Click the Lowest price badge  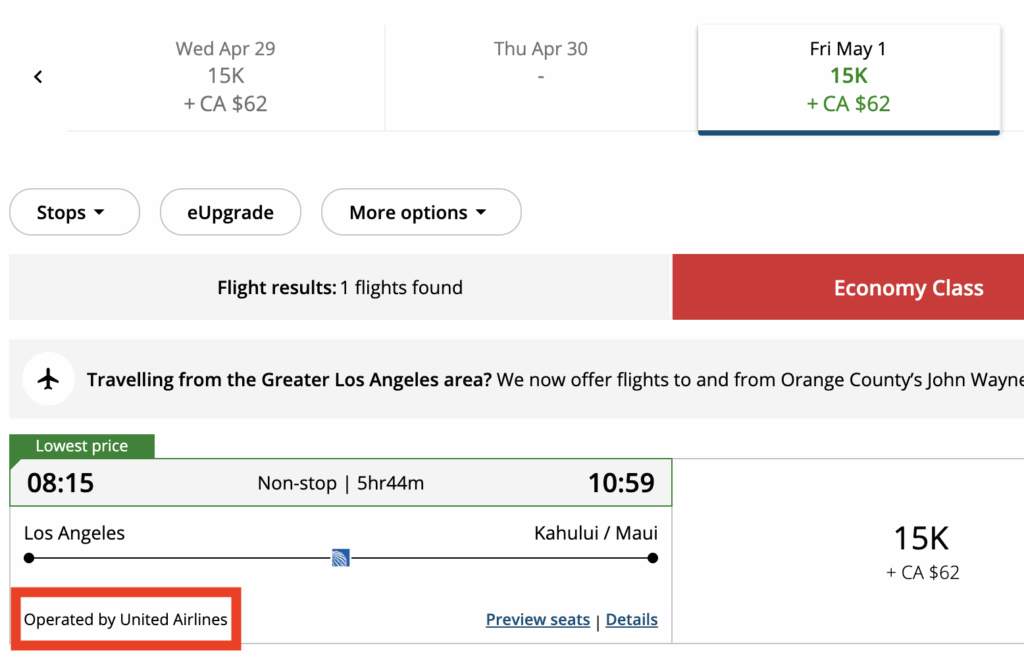point(82,446)
